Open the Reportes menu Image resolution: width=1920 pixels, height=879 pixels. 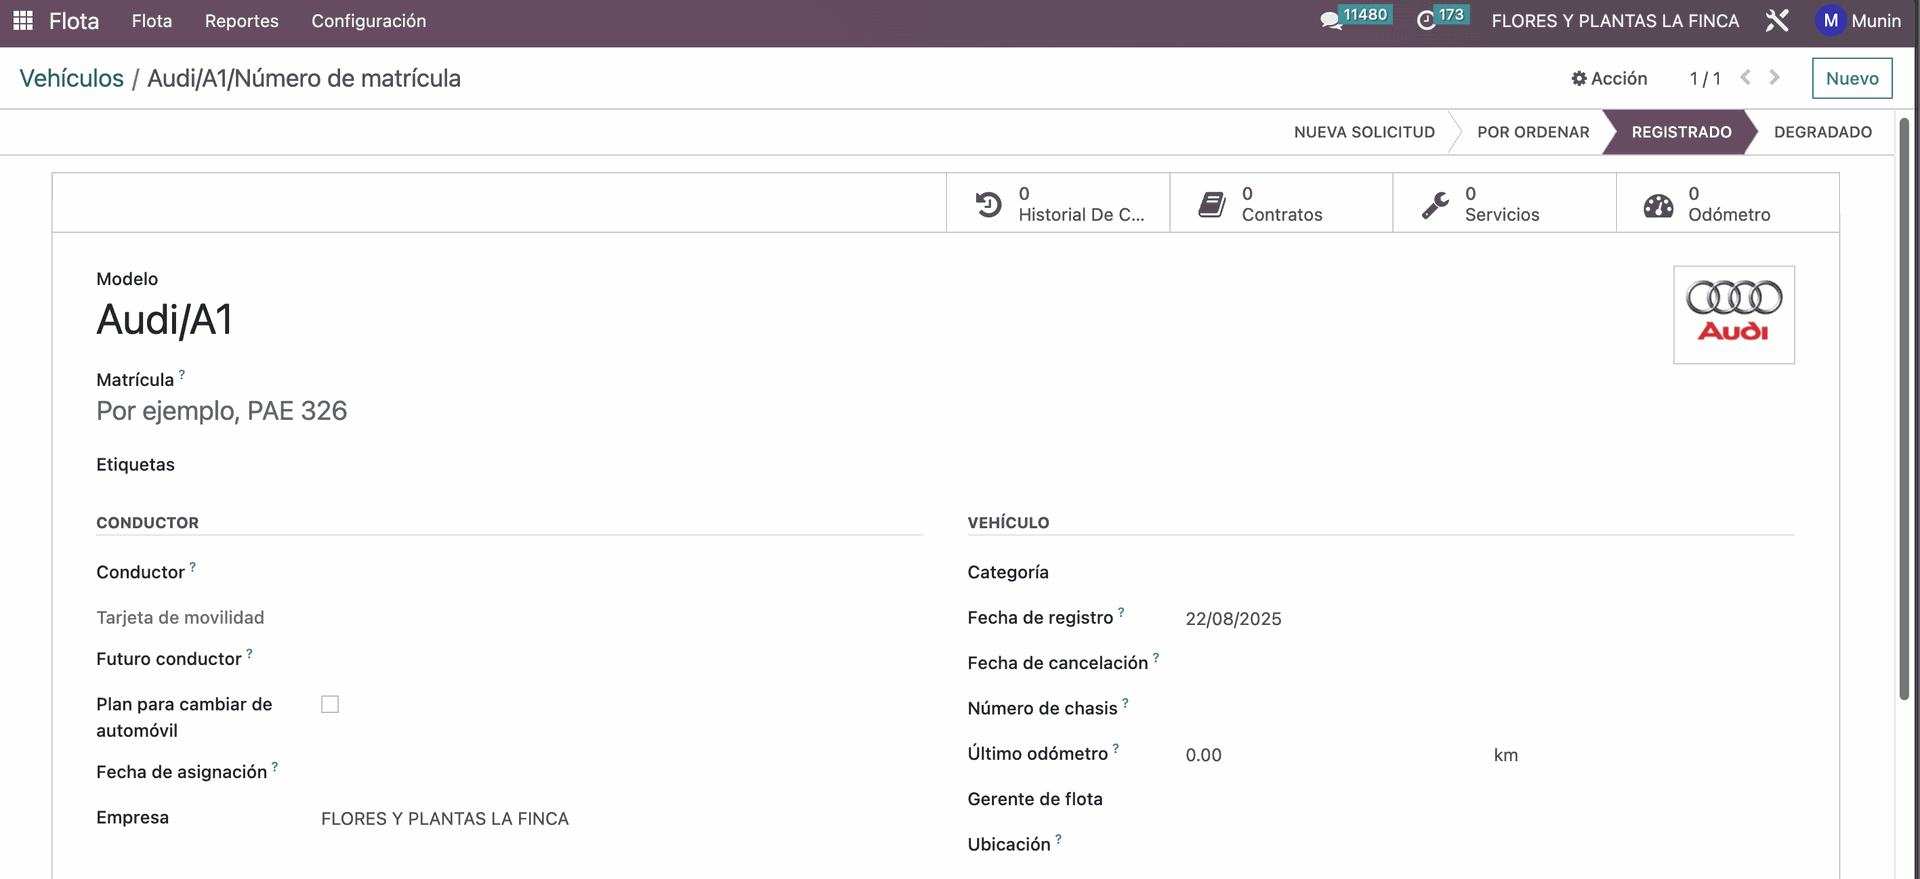(242, 20)
